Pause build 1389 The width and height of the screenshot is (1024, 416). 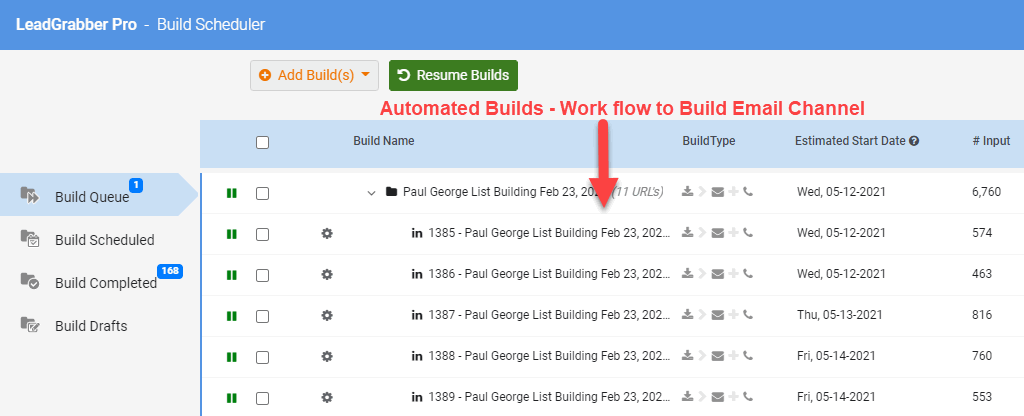(231, 398)
